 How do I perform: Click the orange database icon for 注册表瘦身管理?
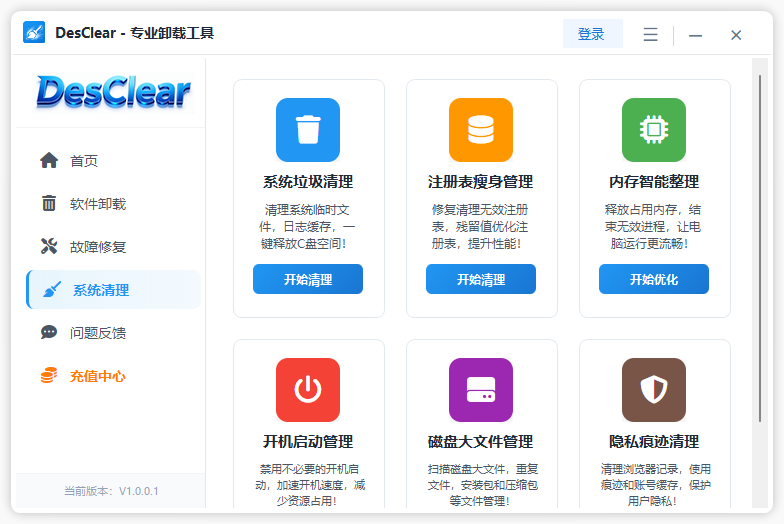point(481,130)
